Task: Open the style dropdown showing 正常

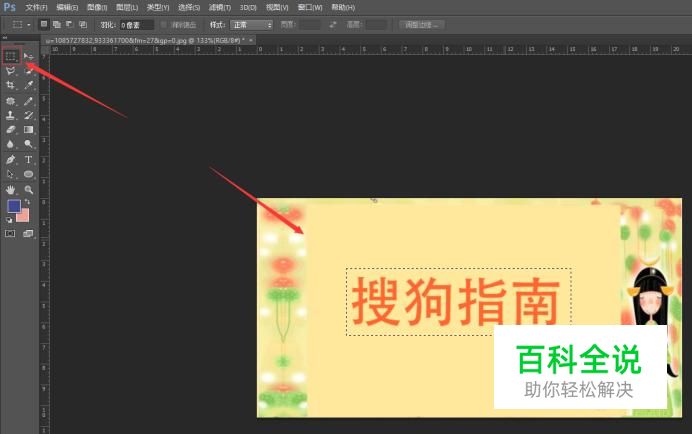Action: pyautogui.click(x=251, y=25)
